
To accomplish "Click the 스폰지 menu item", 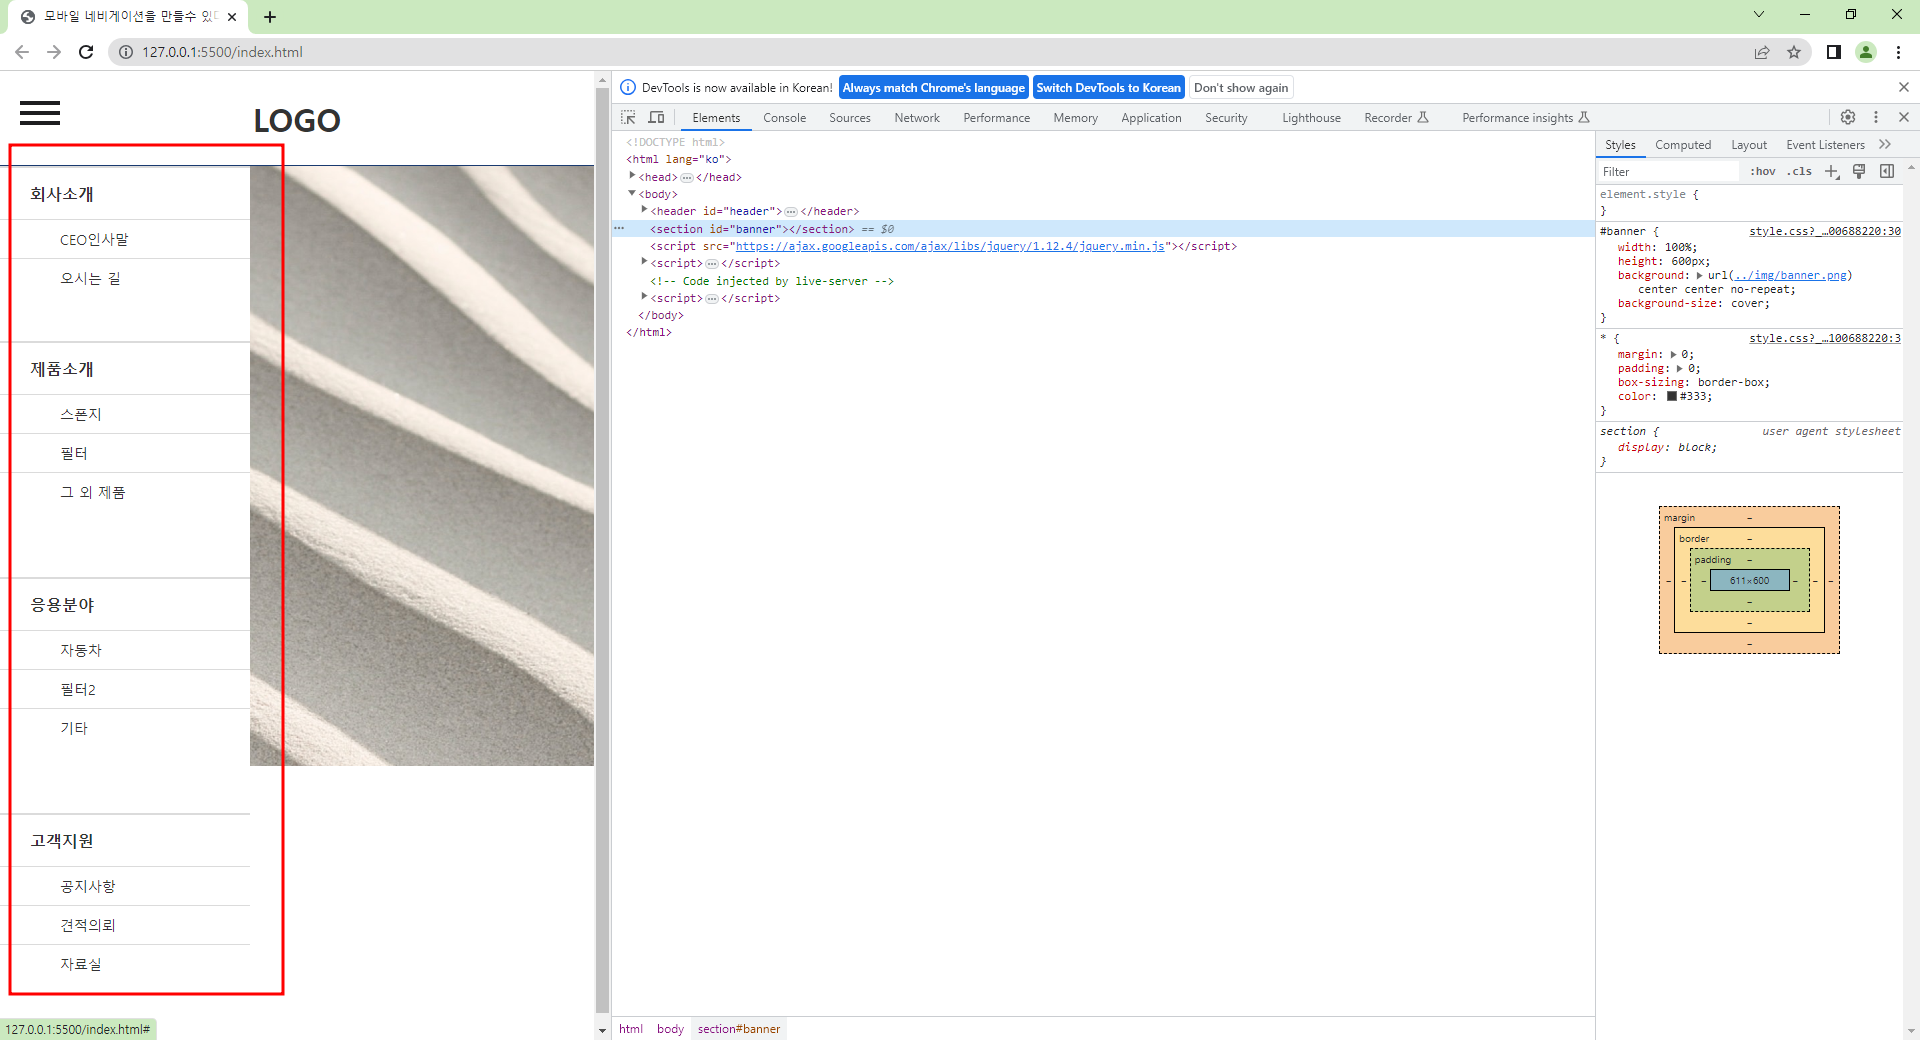I will tap(81, 414).
